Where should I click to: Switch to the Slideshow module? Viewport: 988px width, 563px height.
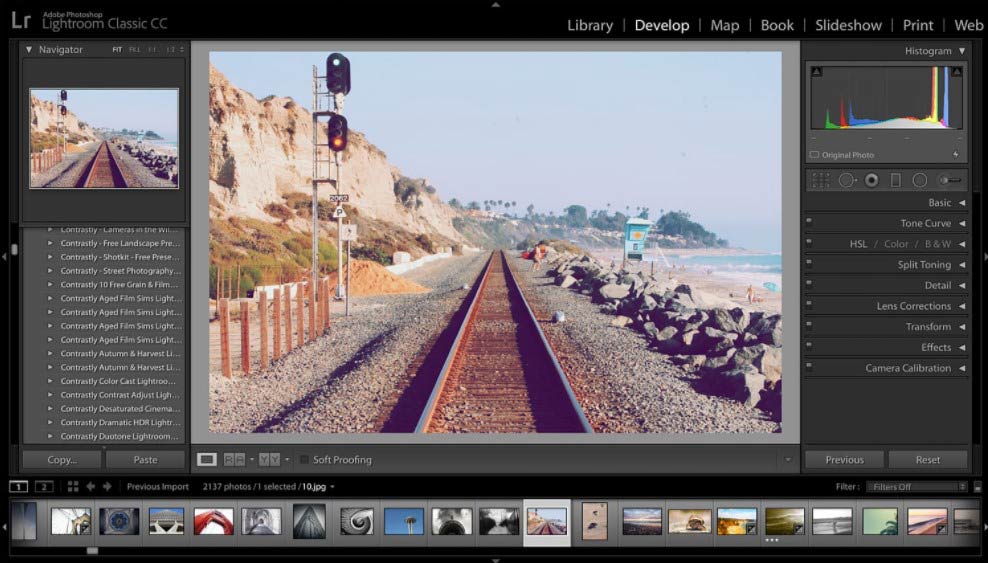pyautogui.click(x=848, y=25)
